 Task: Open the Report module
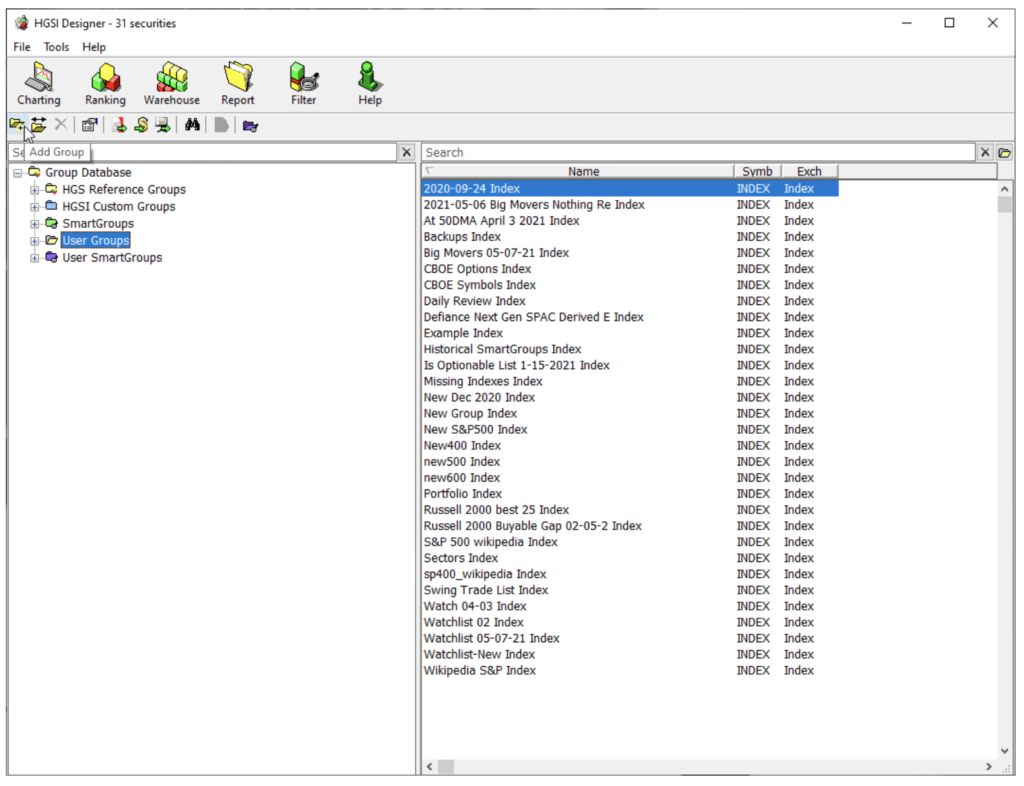tap(238, 83)
